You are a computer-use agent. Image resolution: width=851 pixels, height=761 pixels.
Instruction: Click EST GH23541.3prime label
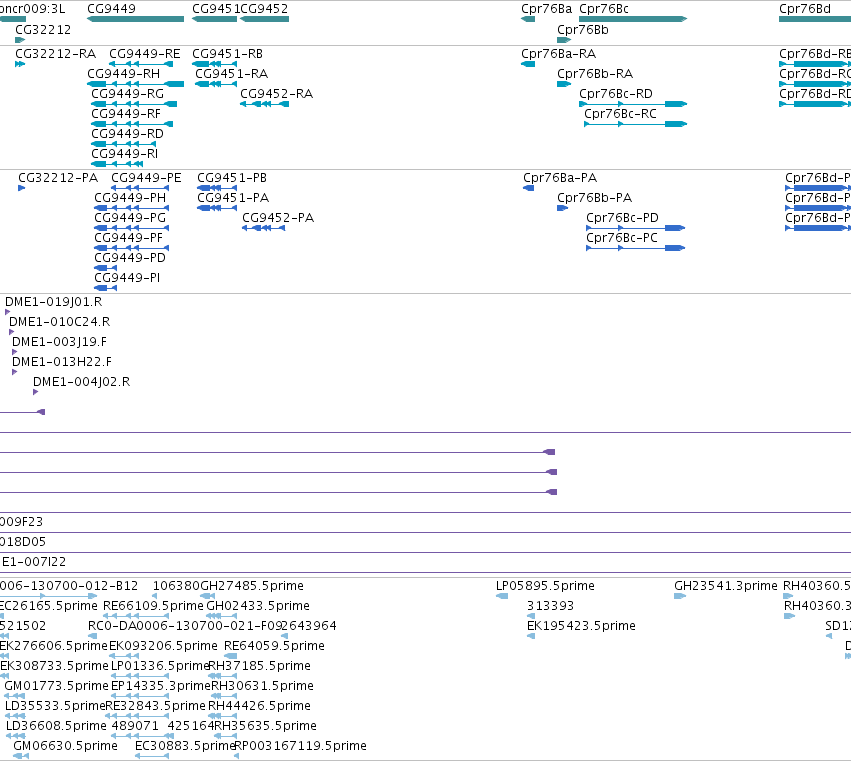point(726,586)
